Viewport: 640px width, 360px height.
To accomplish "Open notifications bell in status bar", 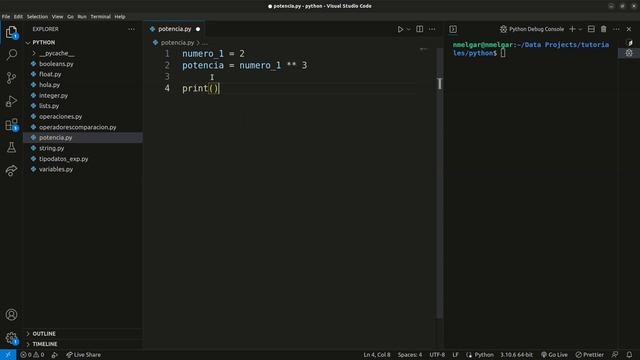I will tap(629, 355).
